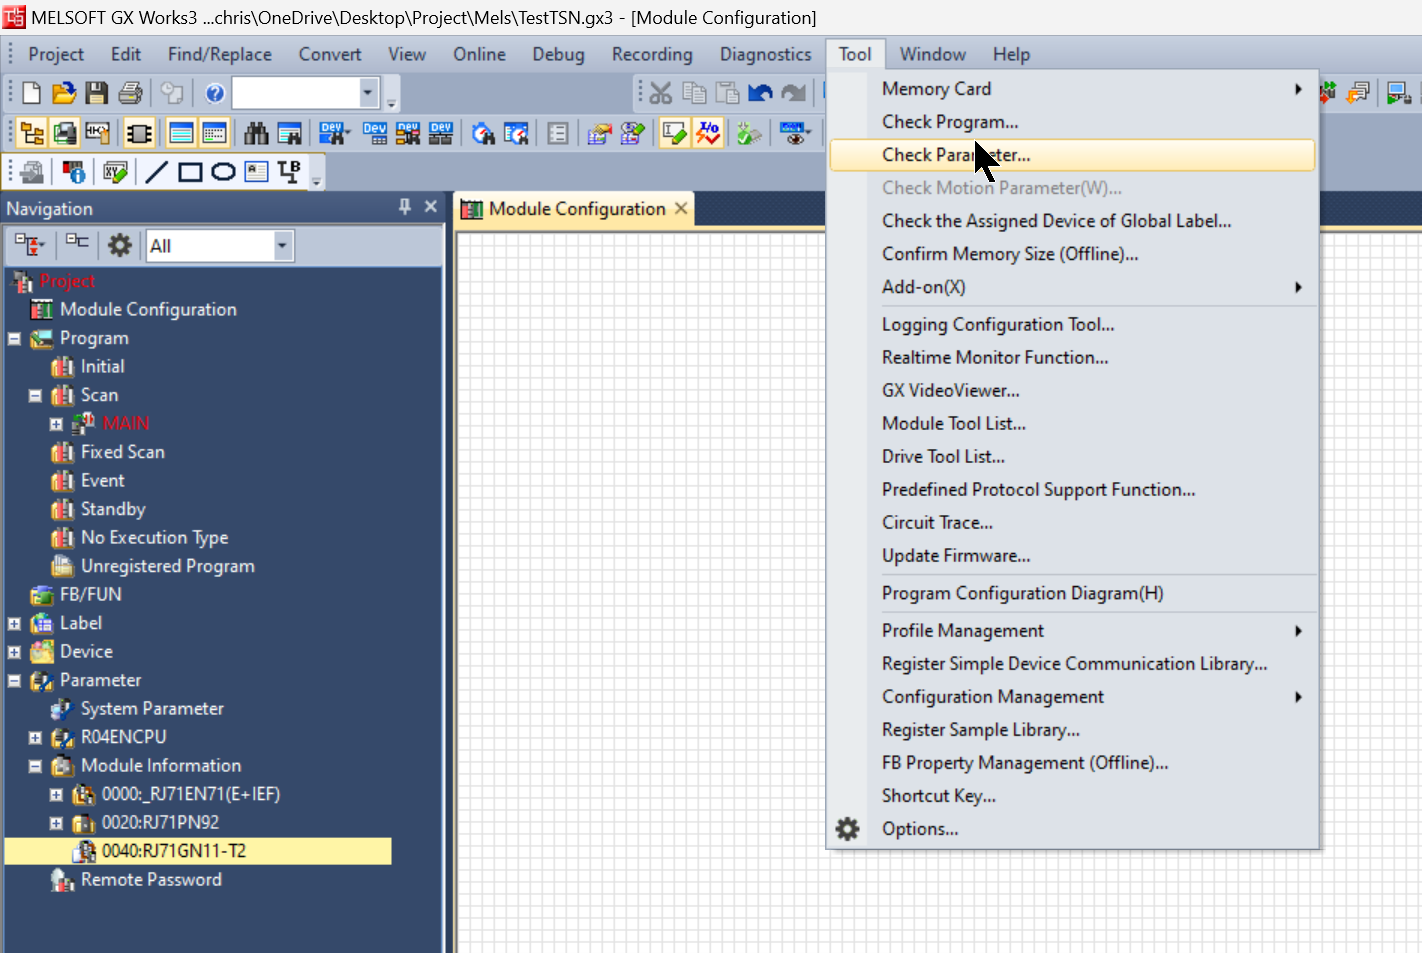
Task: Click the expand-all tree icon in Navigation
Action: coord(30,245)
